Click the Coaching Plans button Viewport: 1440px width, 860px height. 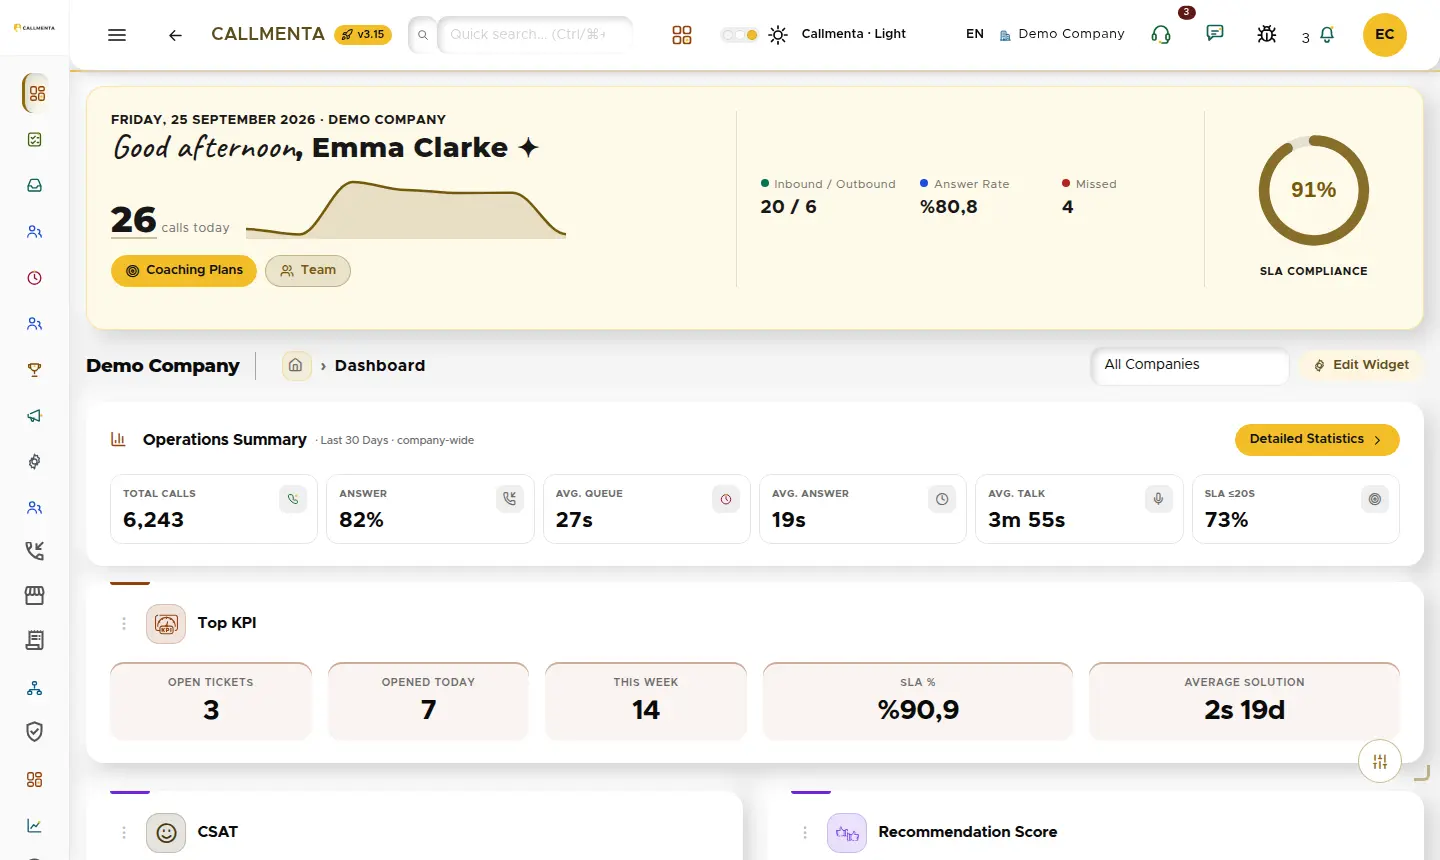click(x=184, y=271)
